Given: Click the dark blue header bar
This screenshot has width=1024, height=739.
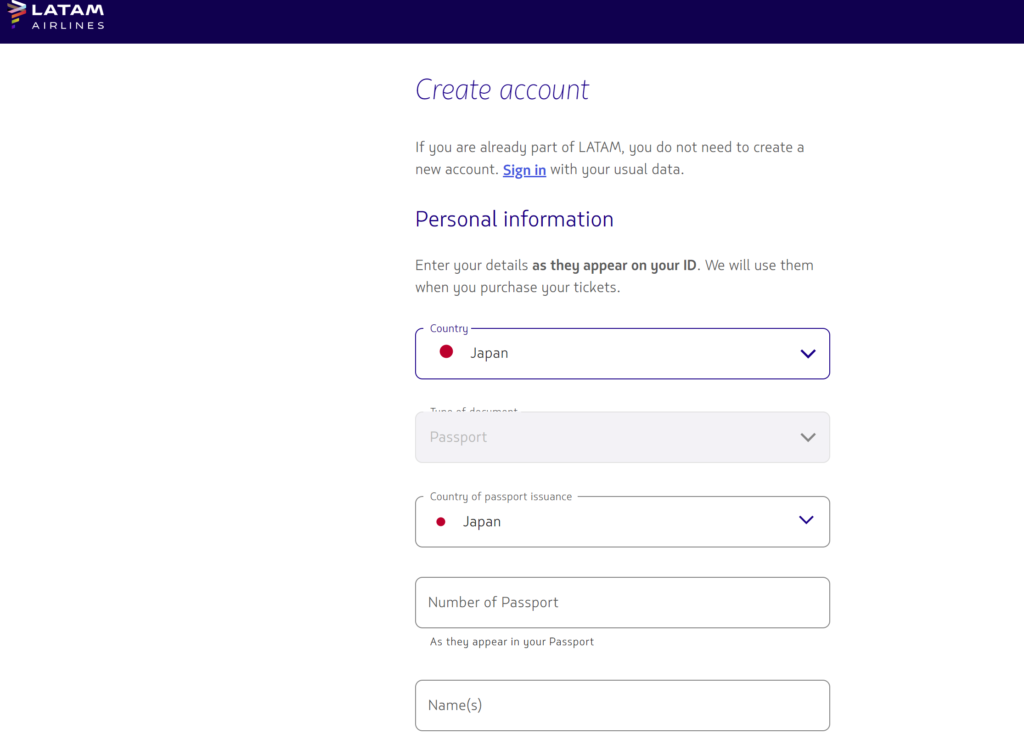Looking at the screenshot, I should [512, 22].
